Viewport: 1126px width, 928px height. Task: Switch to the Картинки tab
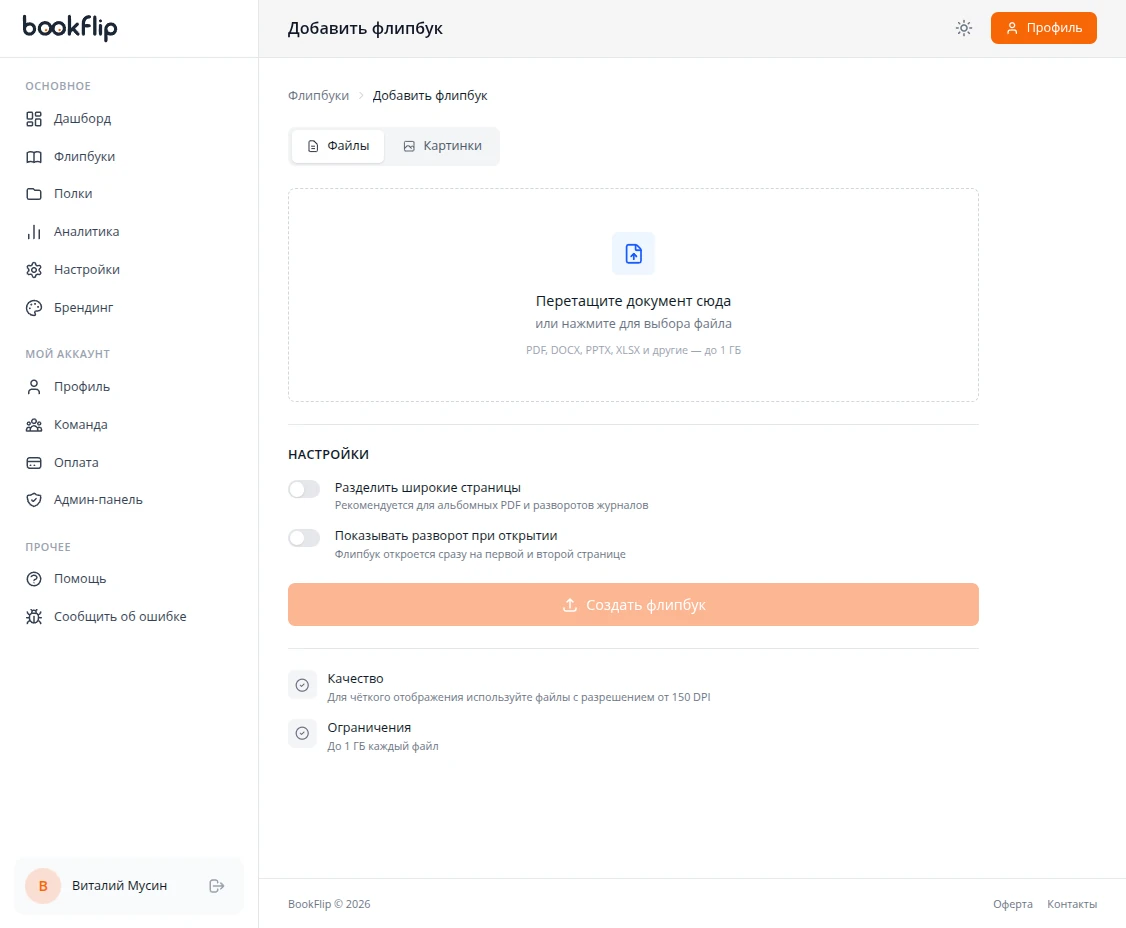442,147
